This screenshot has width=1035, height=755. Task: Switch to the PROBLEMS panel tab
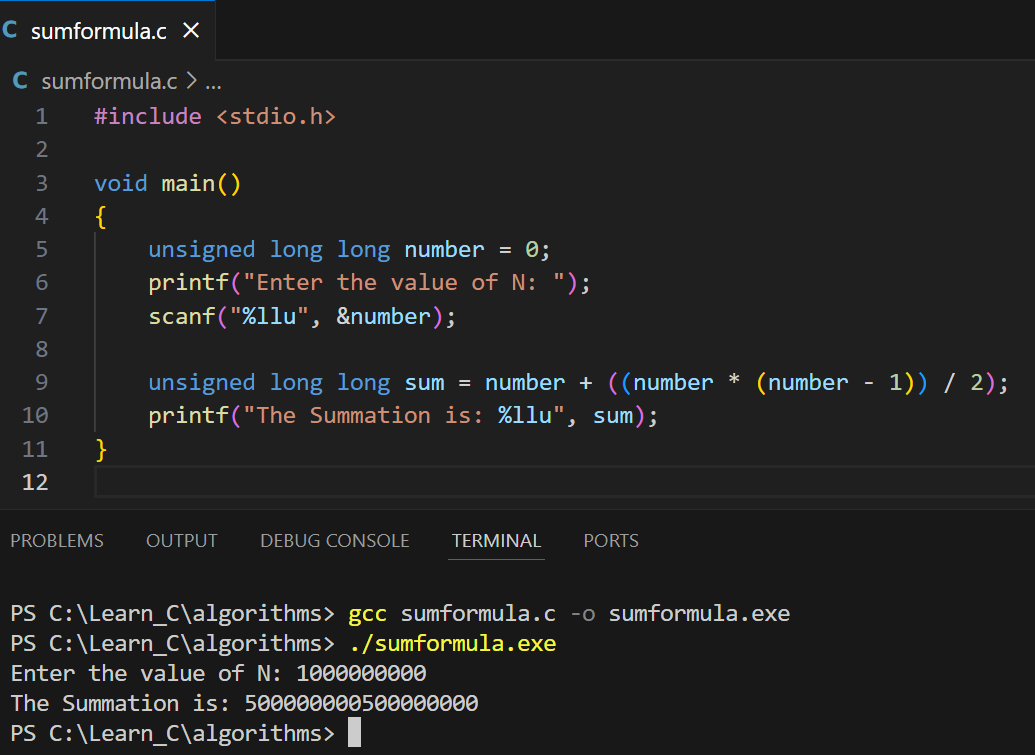point(57,541)
